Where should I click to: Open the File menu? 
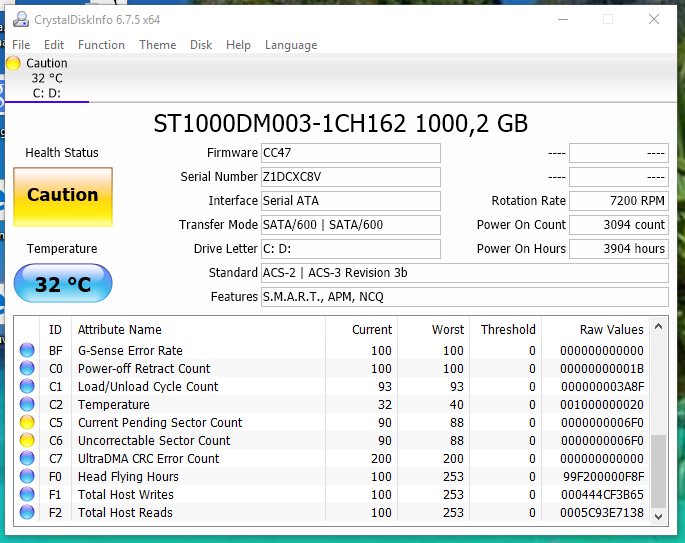[21, 45]
